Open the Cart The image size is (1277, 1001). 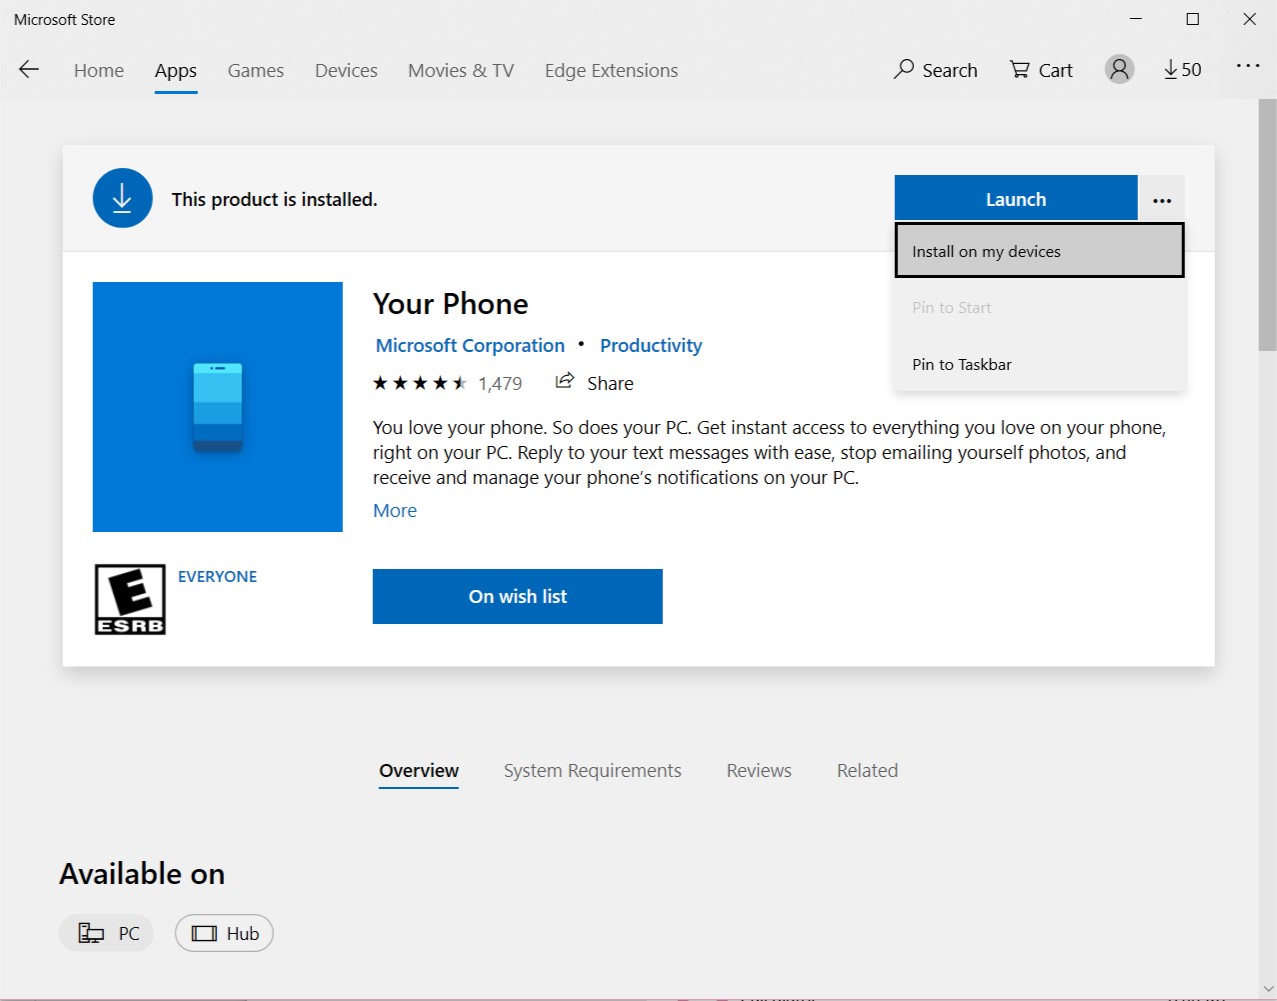(x=1041, y=70)
